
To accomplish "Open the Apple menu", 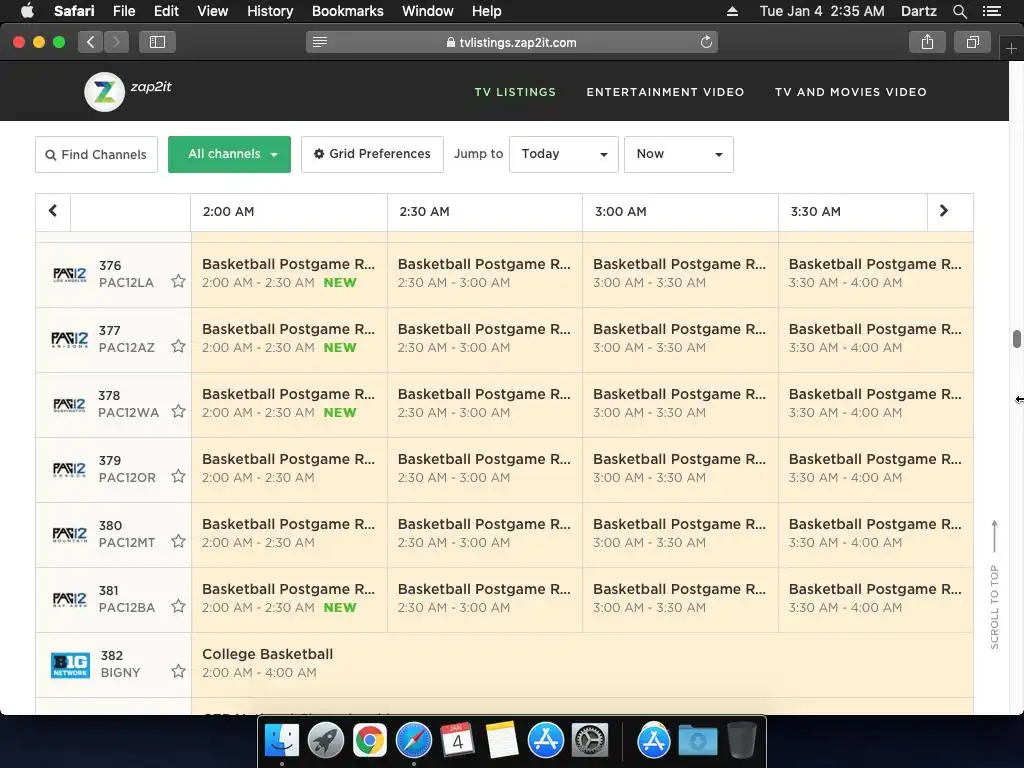I will coord(27,11).
